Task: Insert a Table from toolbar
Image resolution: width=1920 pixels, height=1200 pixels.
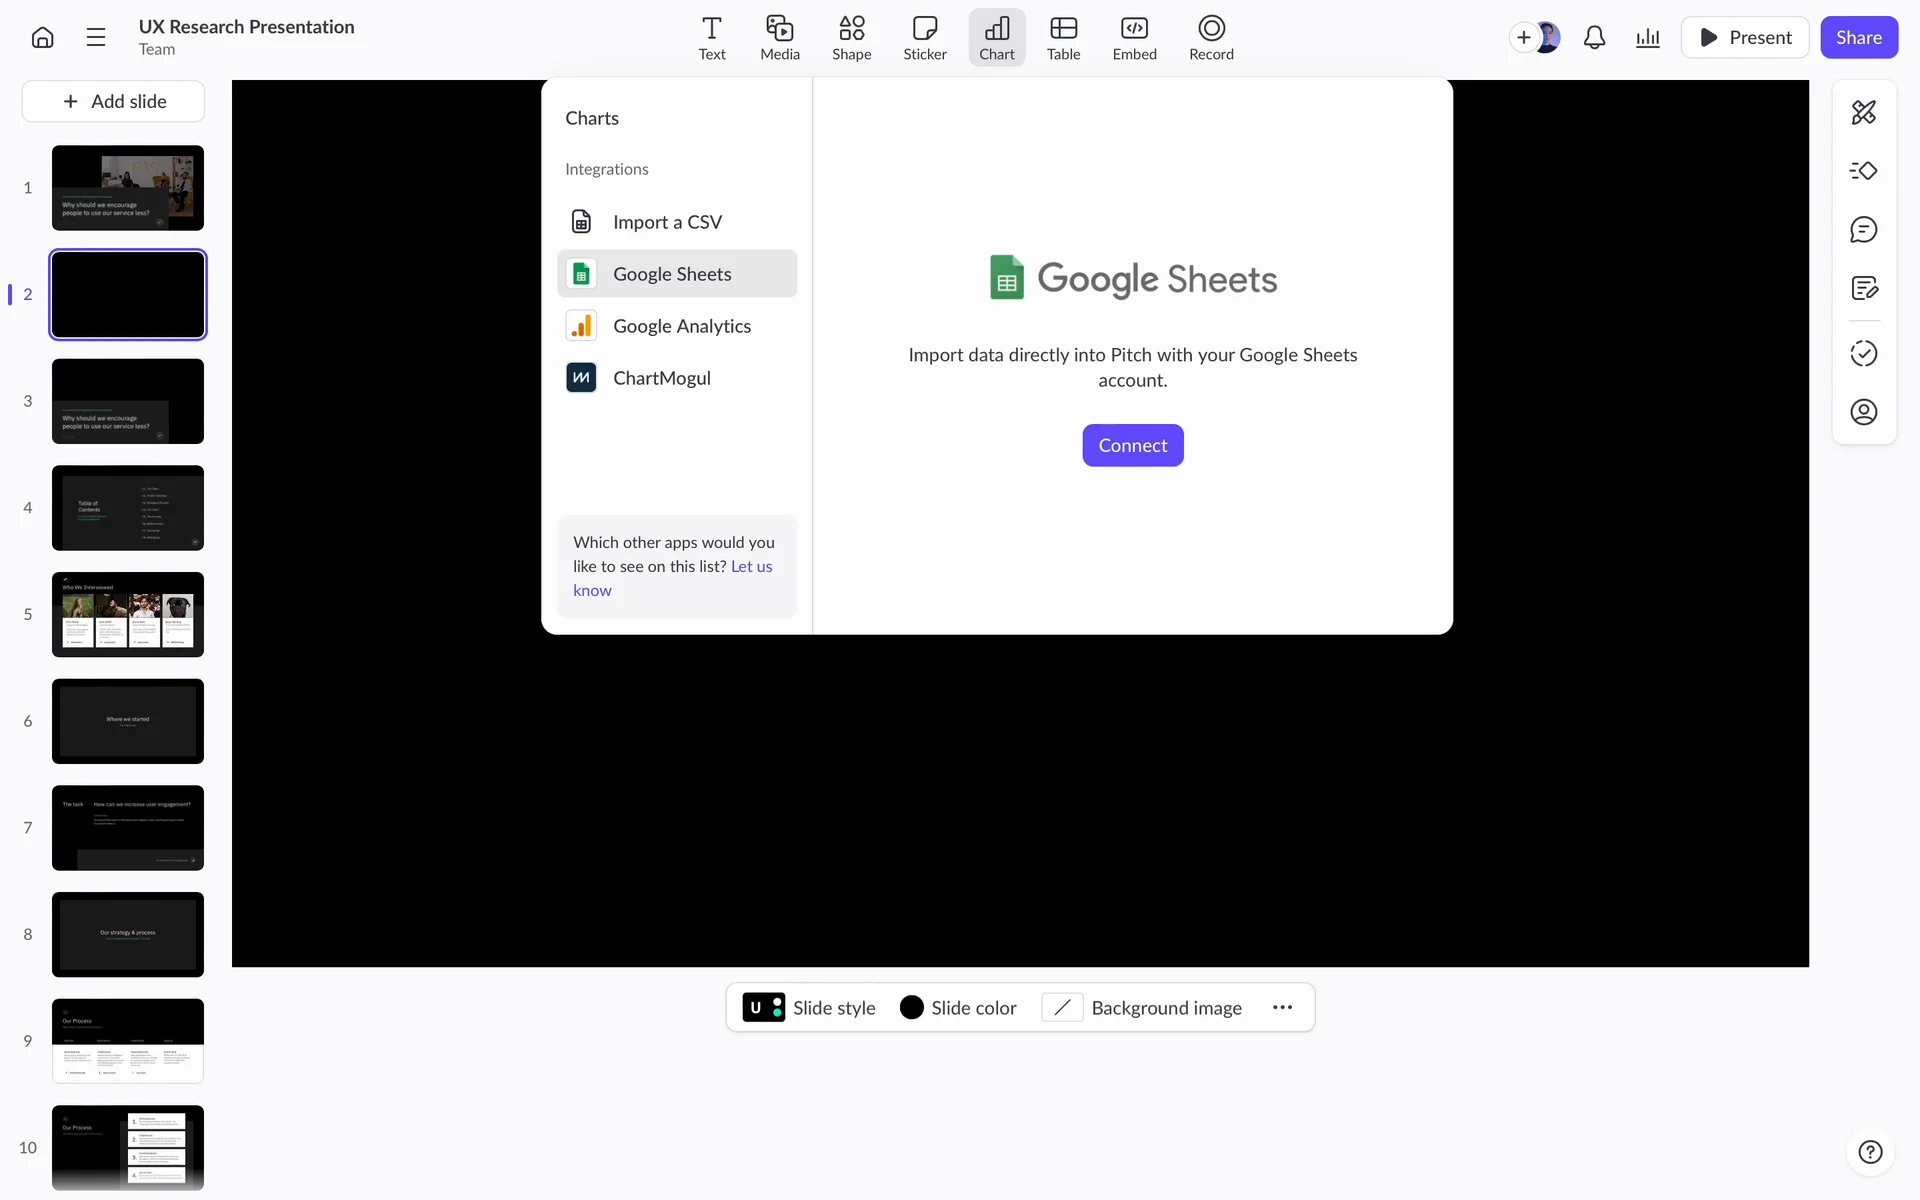Action: tap(1063, 38)
